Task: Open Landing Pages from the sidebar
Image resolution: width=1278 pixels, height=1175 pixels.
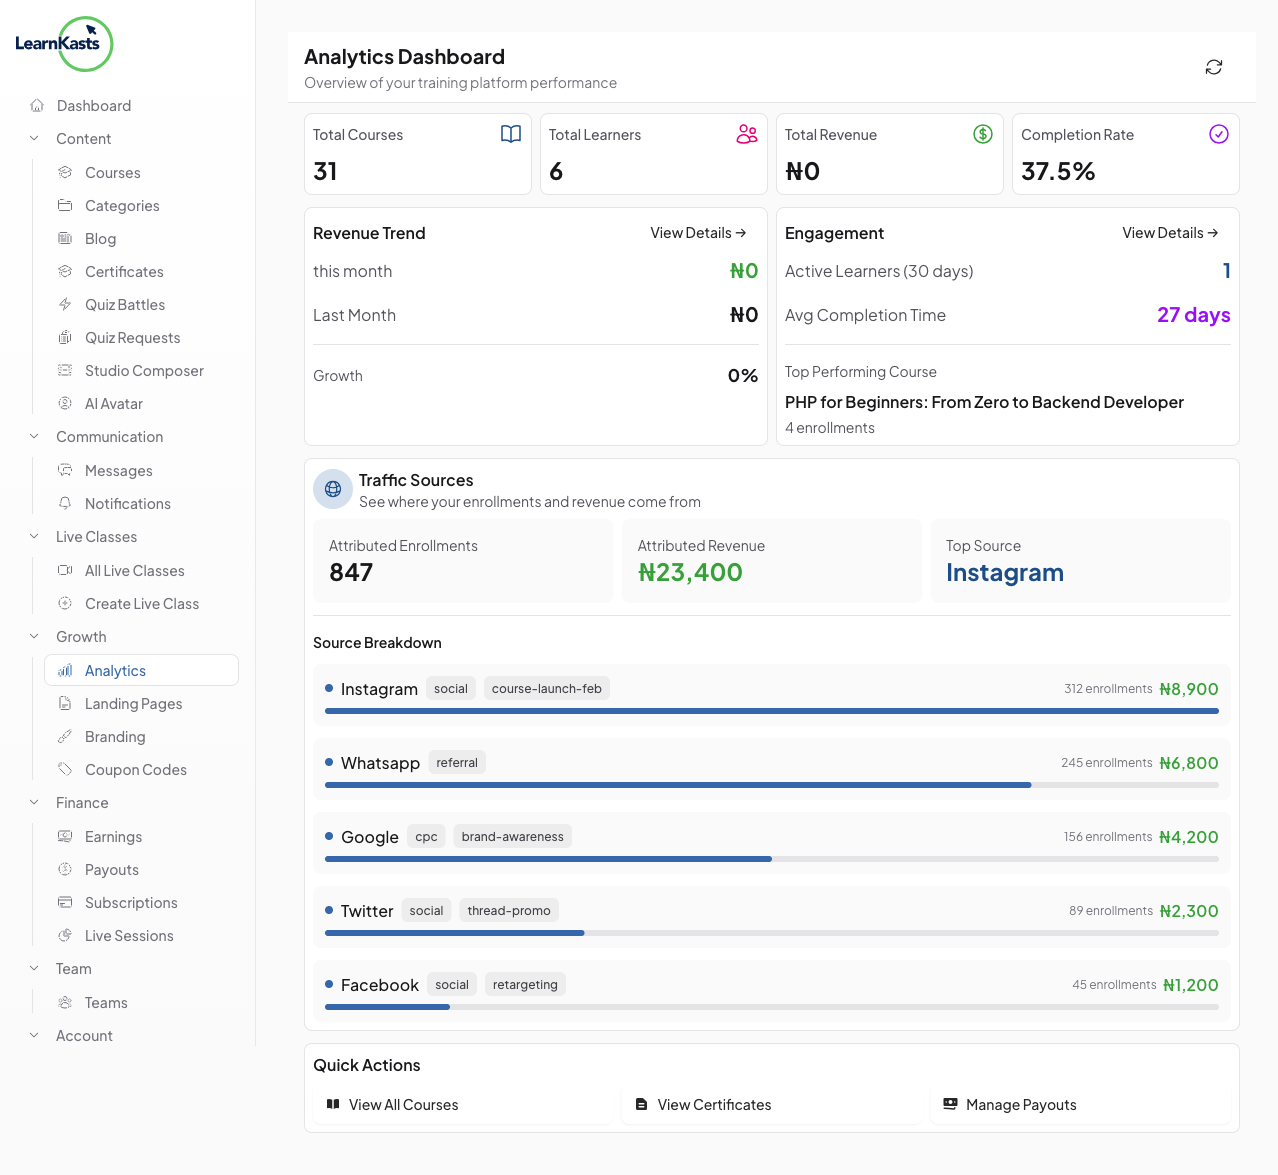Action: (x=133, y=704)
